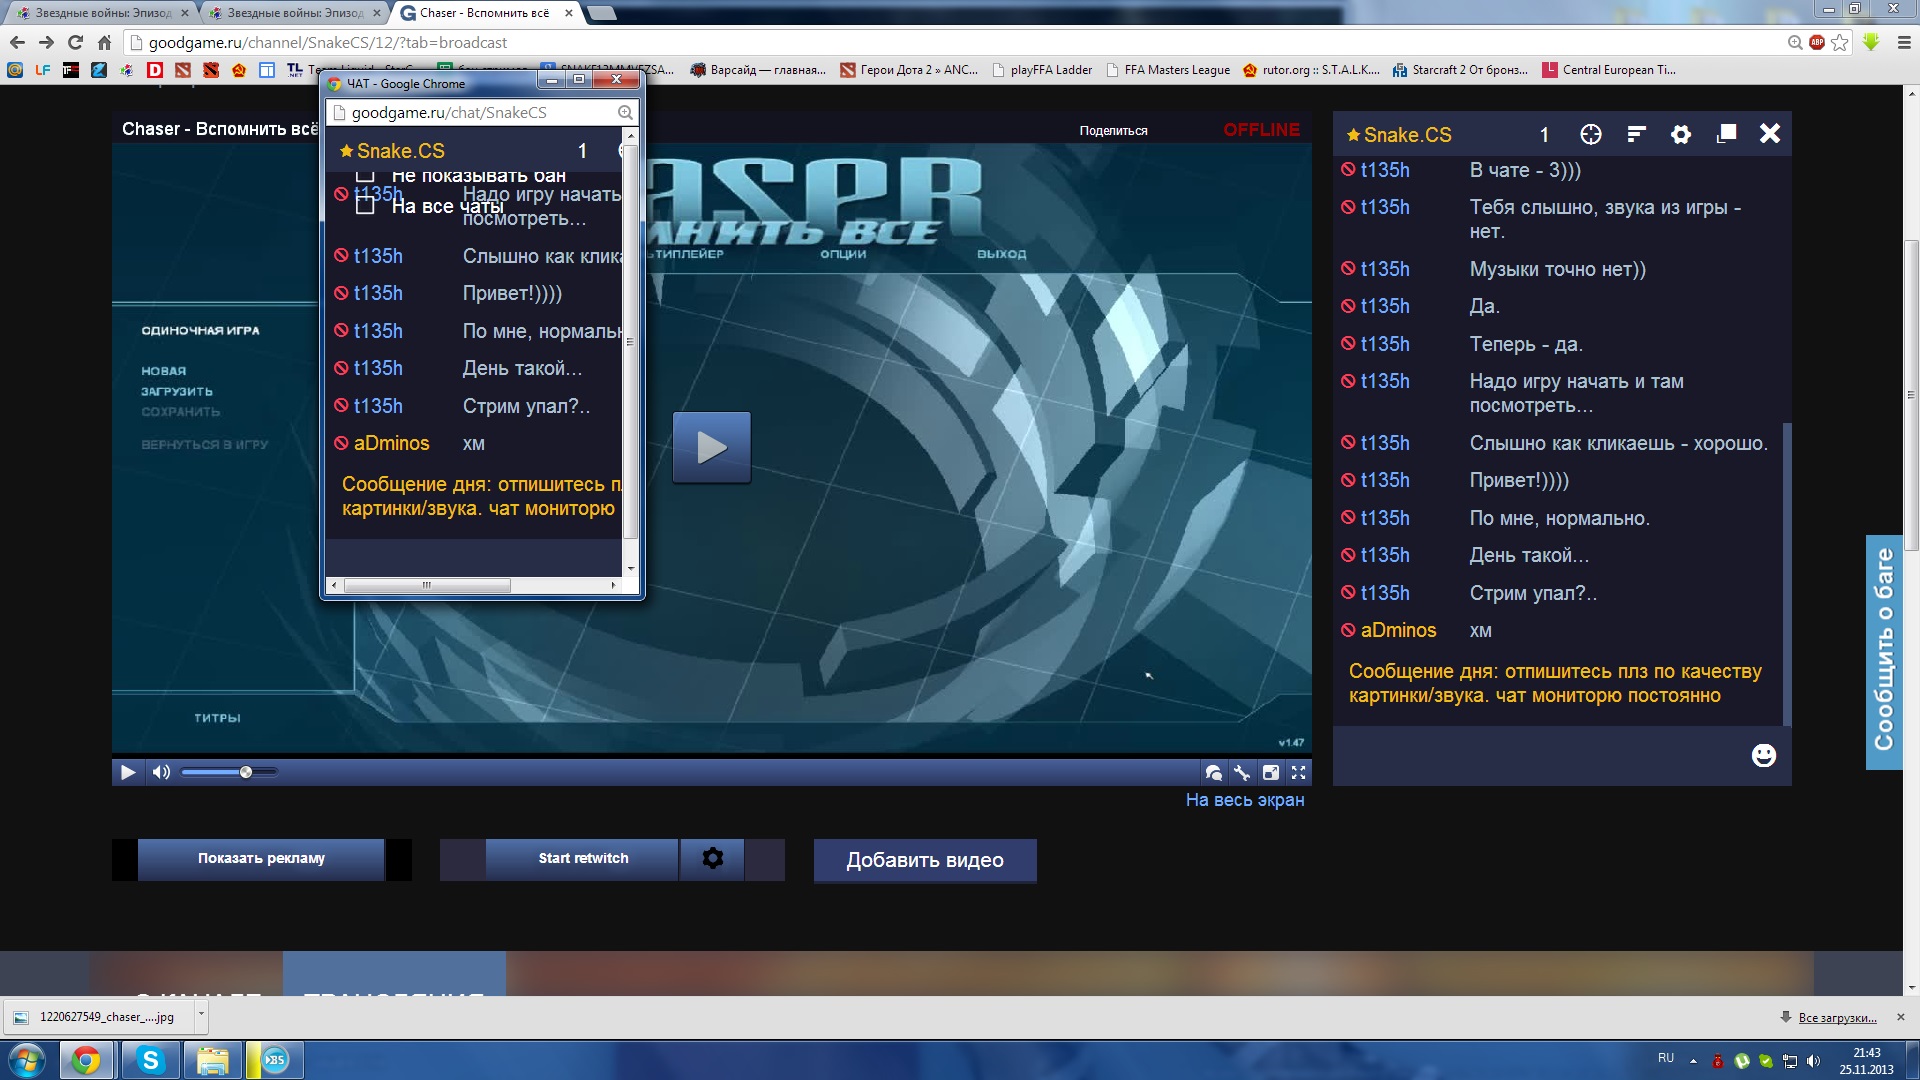1920x1080 pixels.
Task: Open chat settings gear icon
Action: tap(1681, 134)
